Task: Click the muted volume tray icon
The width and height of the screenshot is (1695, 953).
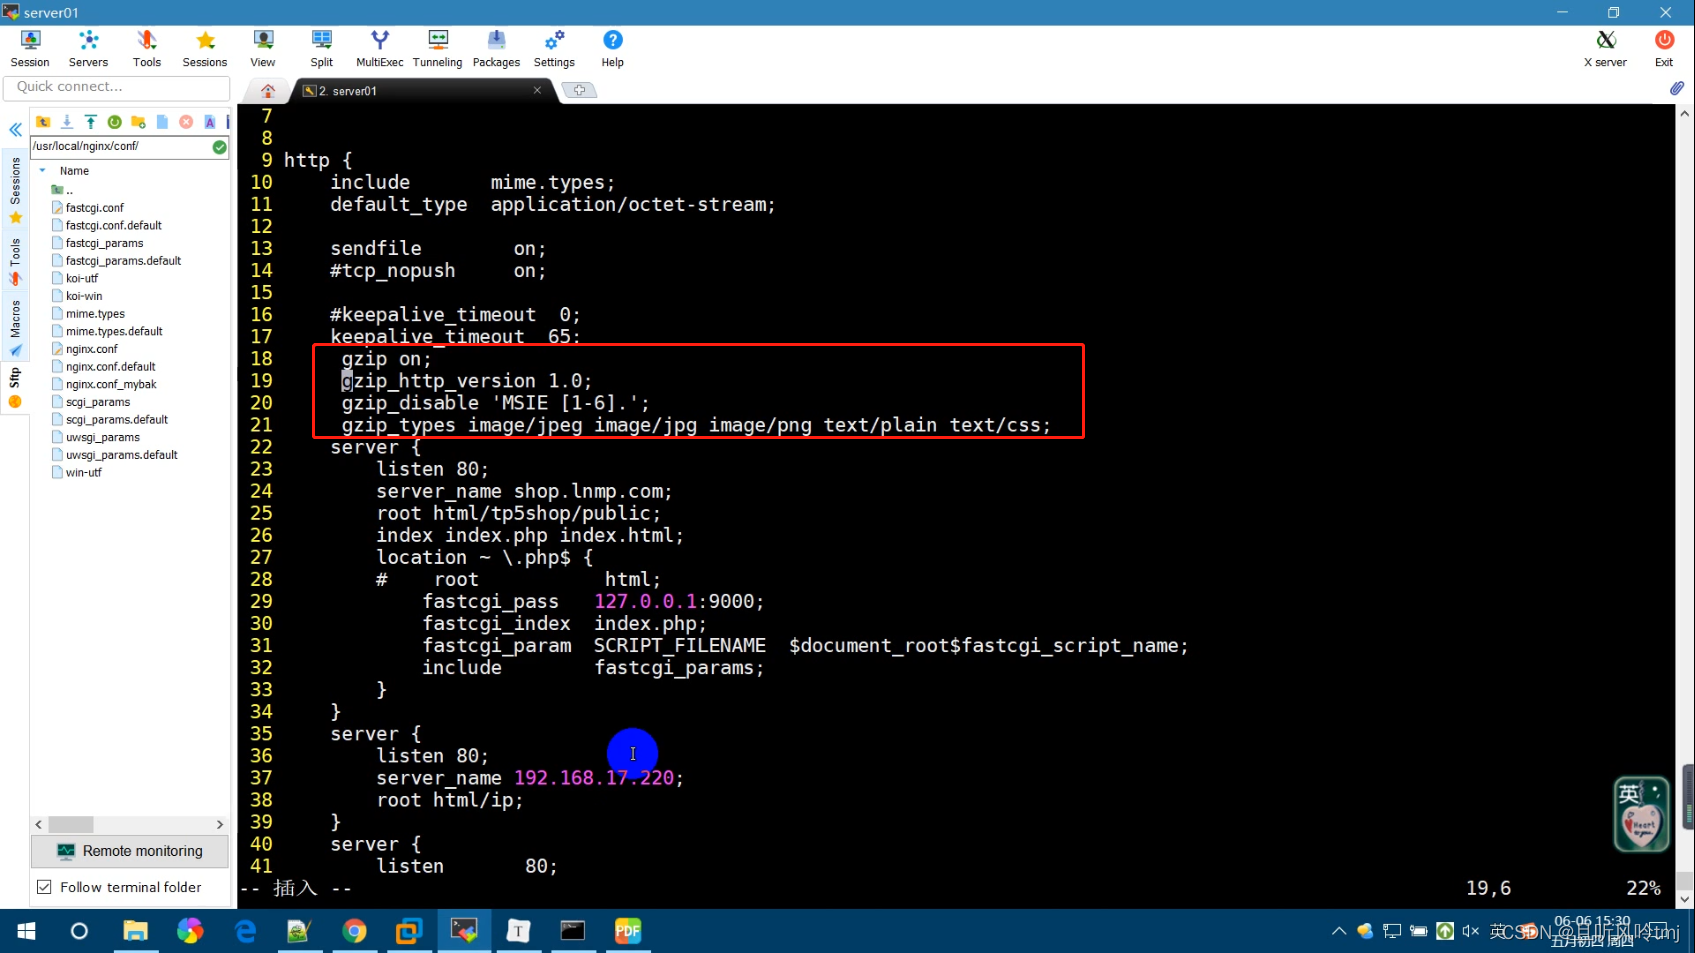Action: (1470, 931)
